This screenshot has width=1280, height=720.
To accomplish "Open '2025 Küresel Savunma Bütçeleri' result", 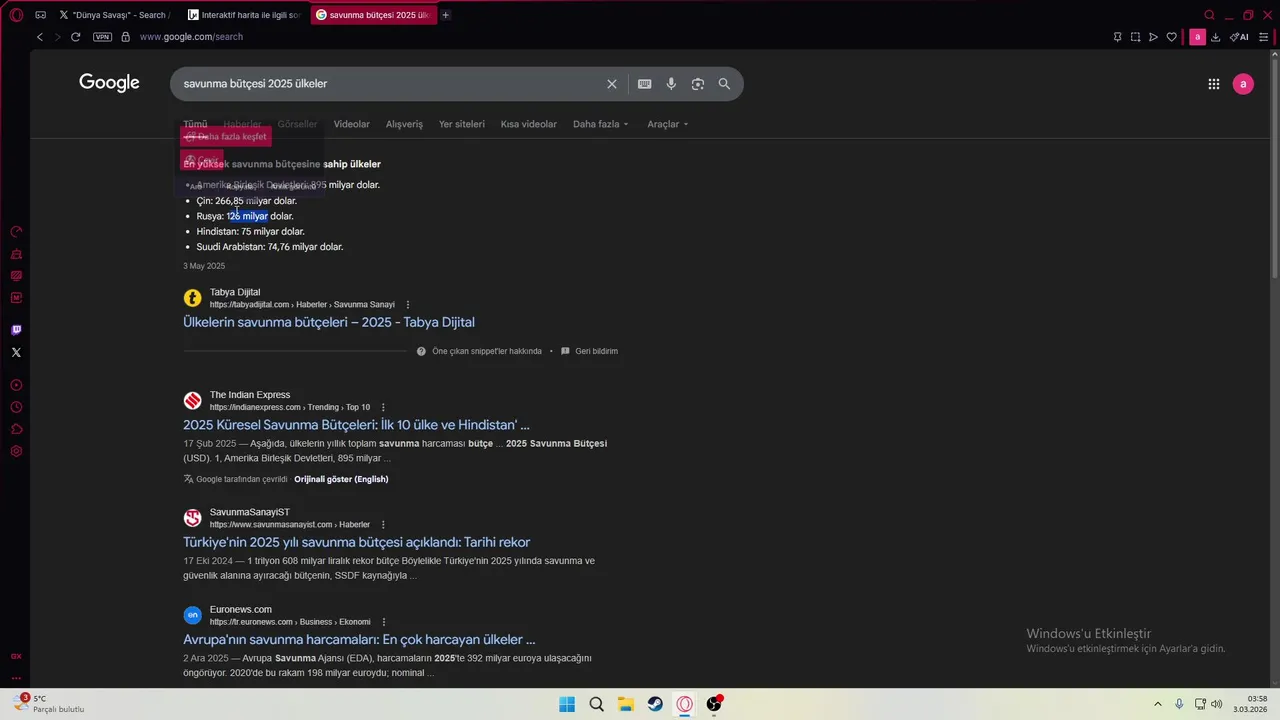I will tap(356, 425).
